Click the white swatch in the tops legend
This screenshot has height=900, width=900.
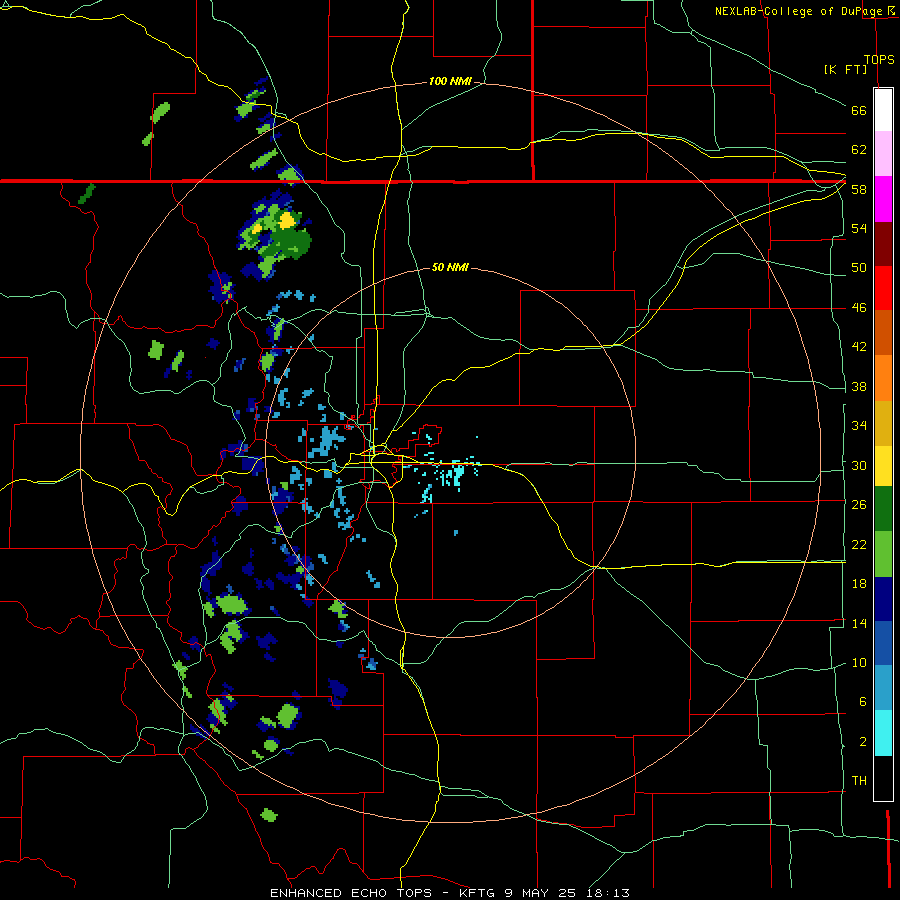tap(883, 110)
